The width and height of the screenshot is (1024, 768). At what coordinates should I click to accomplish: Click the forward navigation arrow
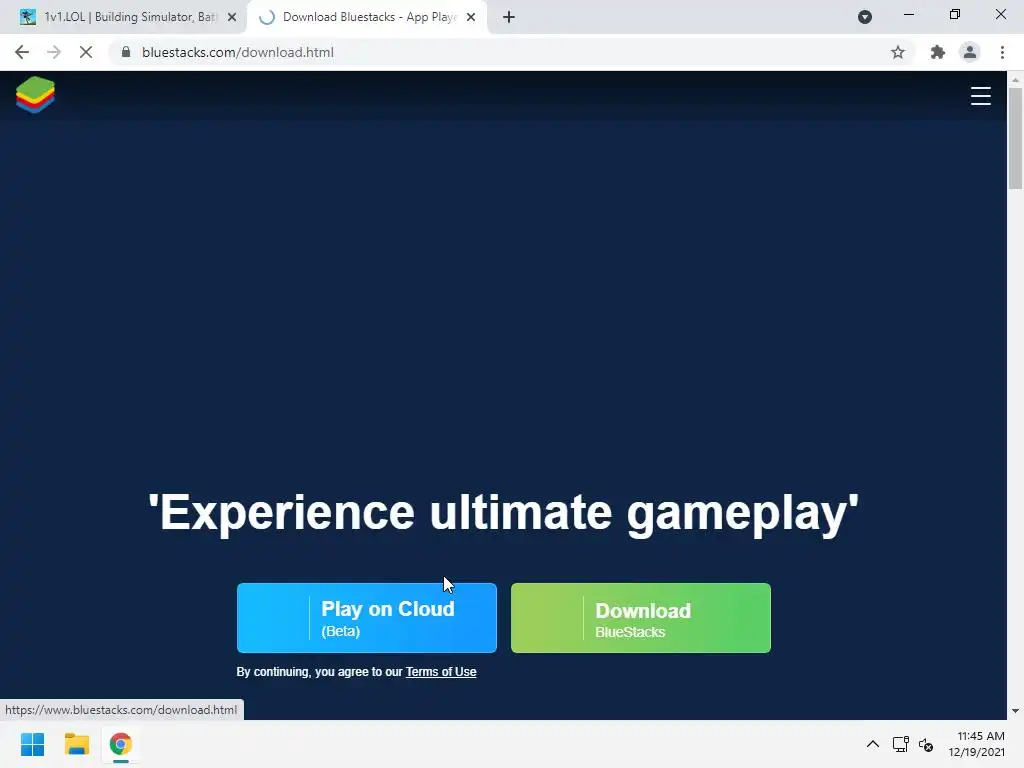(x=54, y=52)
